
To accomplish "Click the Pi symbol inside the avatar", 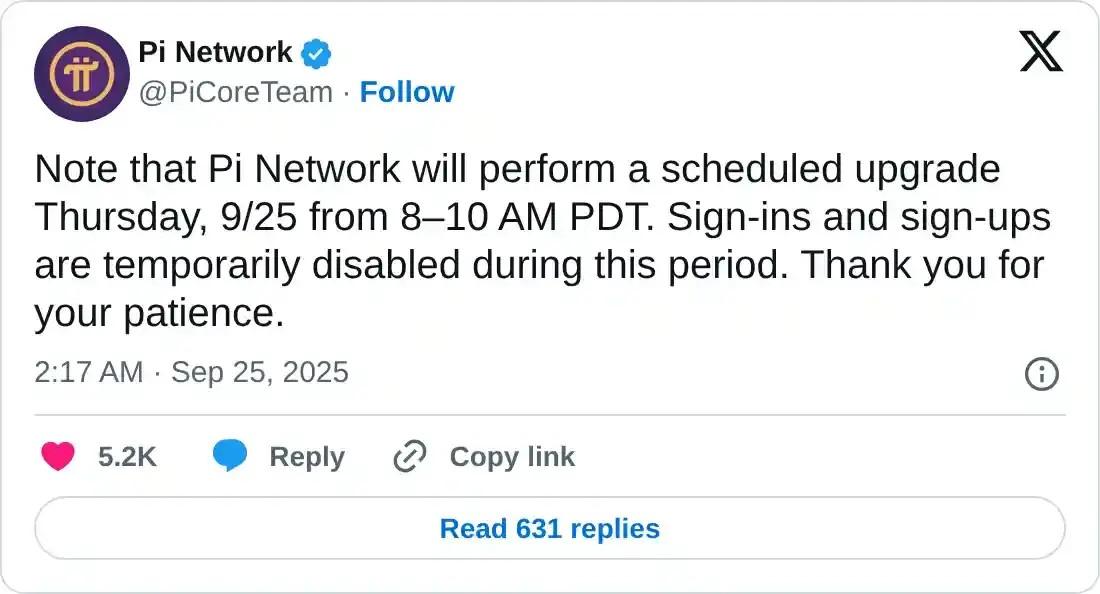I will click(x=83, y=72).
